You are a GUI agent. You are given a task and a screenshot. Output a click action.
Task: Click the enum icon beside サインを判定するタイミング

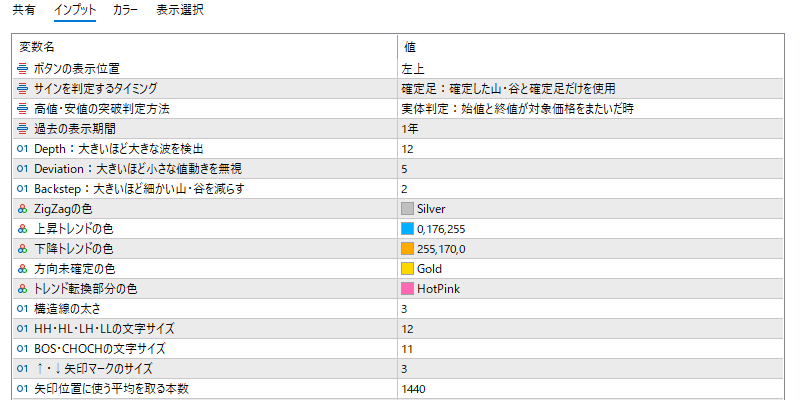[x=22, y=88]
